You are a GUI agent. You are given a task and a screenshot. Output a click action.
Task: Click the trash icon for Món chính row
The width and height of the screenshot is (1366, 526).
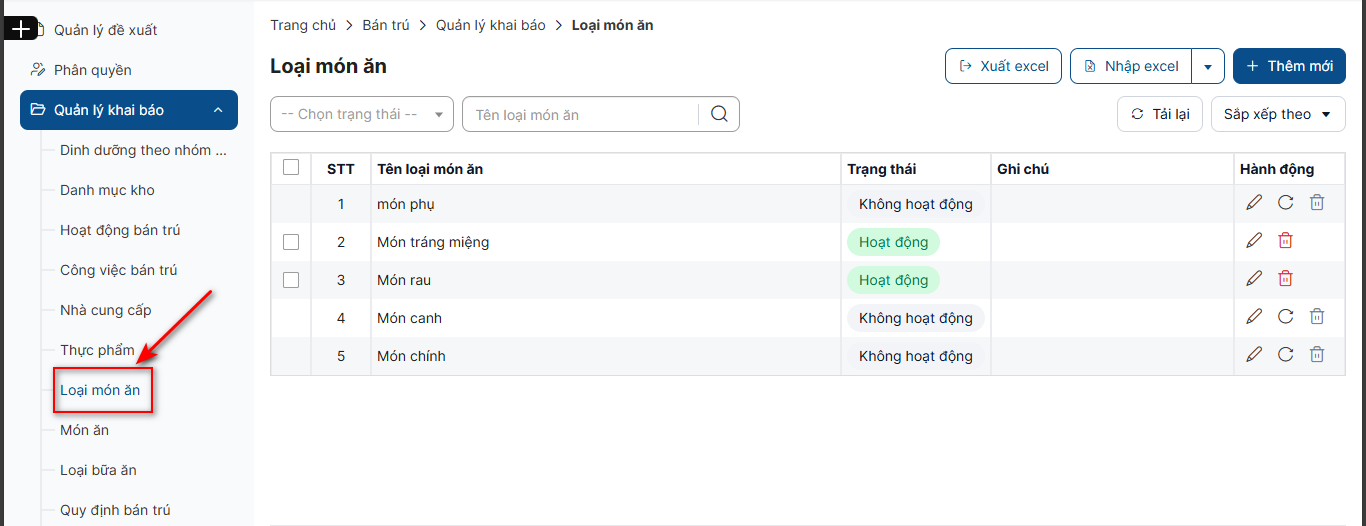point(1317,355)
